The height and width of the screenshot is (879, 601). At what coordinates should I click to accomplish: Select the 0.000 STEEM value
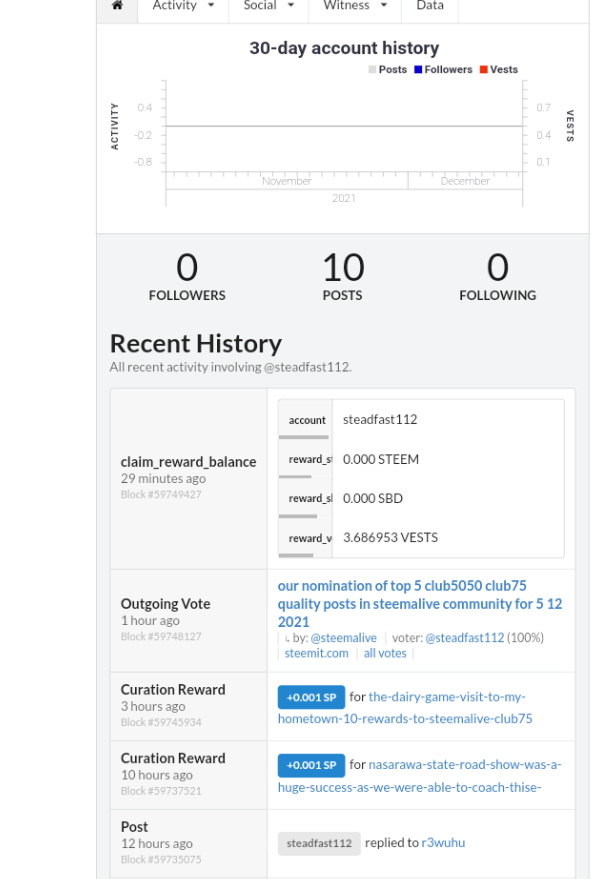[x=381, y=459]
